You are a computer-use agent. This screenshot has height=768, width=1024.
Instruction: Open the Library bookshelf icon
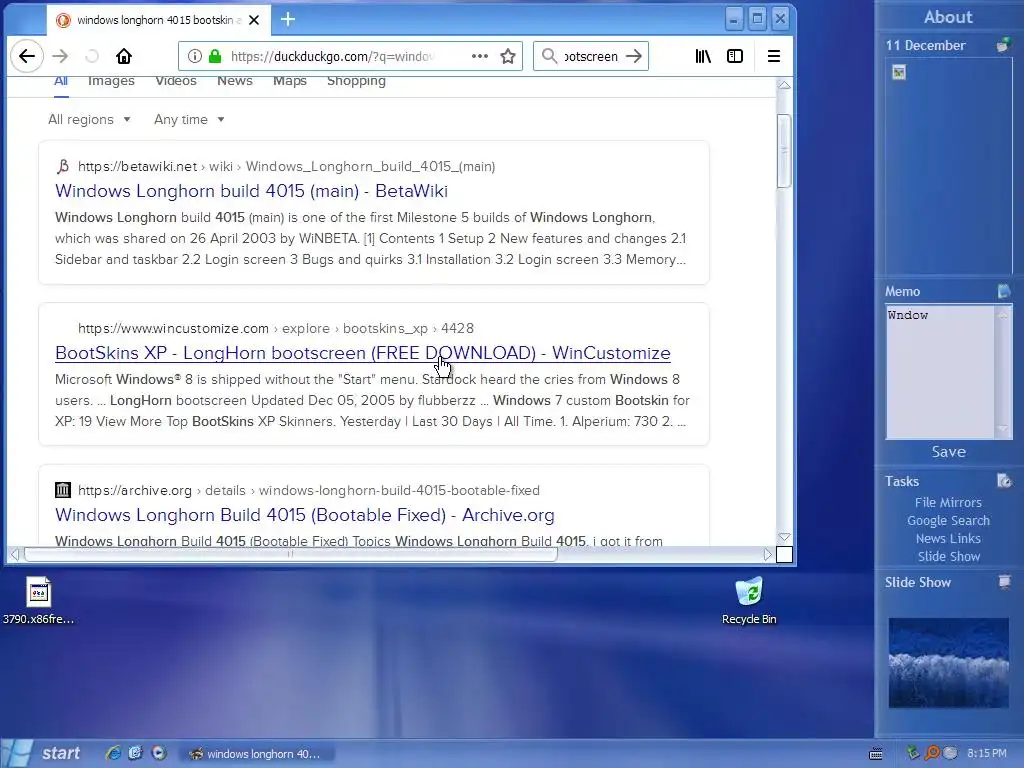(703, 56)
